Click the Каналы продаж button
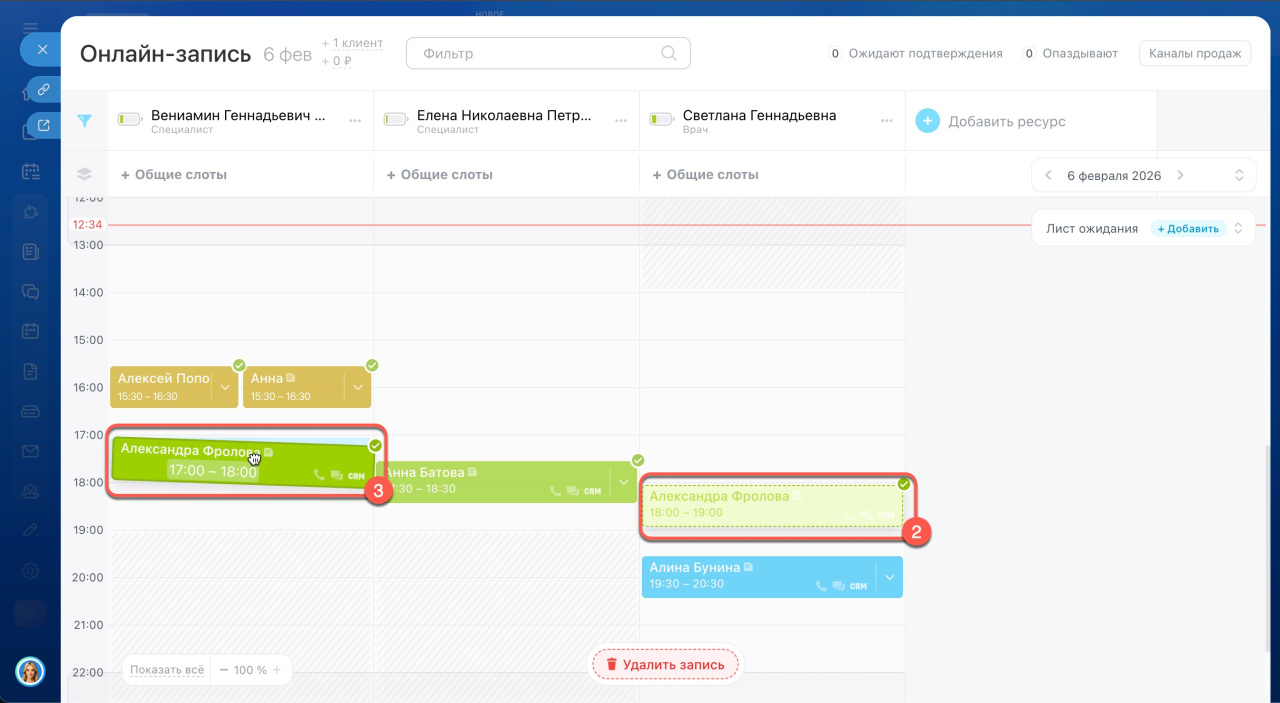This screenshot has width=1280, height=703. click(1195, 54)
